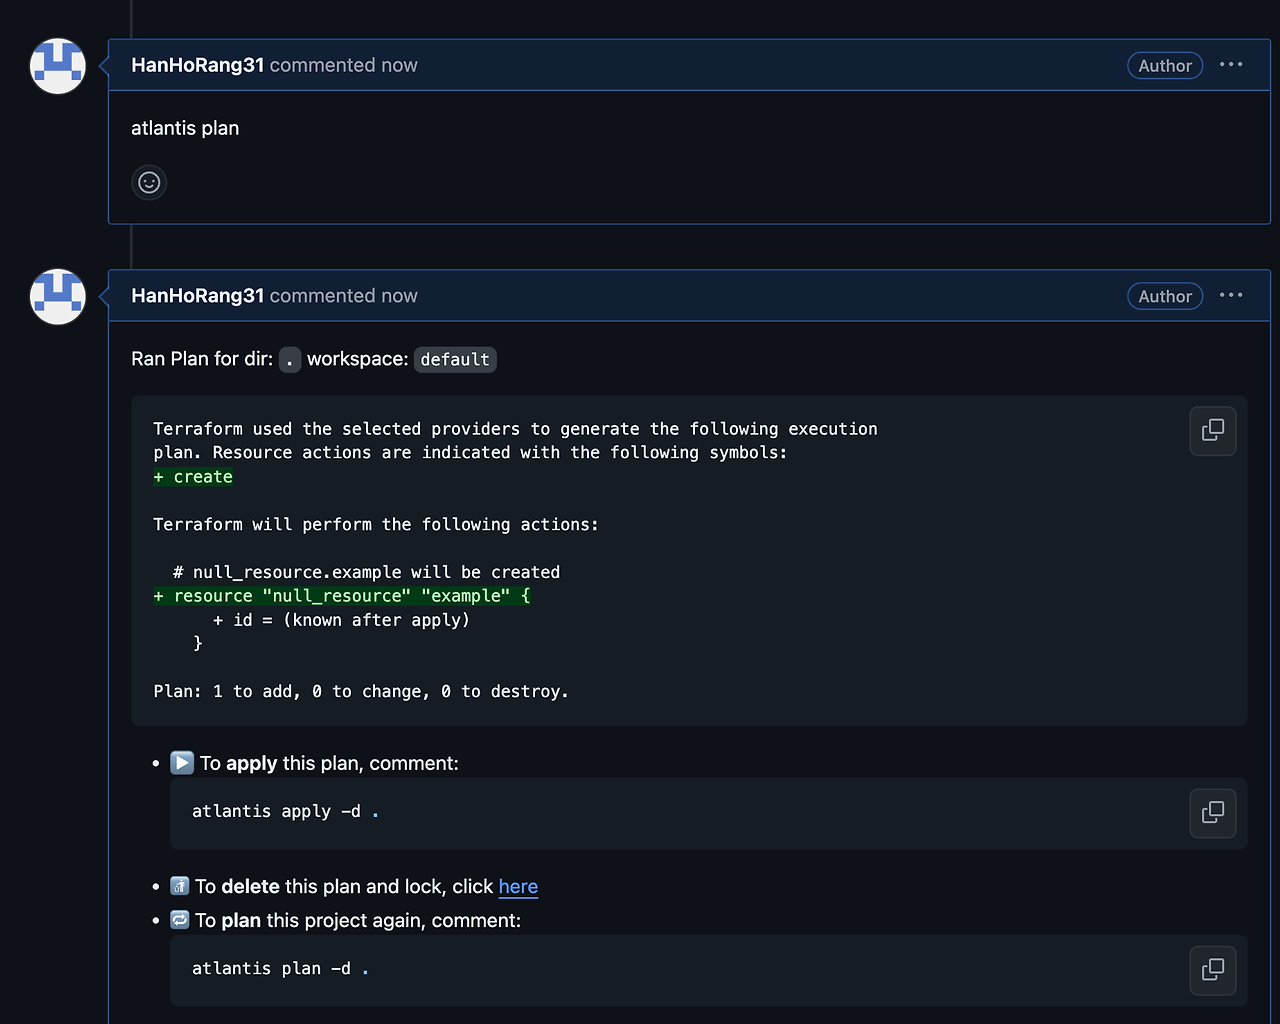This screenshot has height=1024, width=1280.
Task: Select the 'atlantis plan' comment text
Action: pyautogui.click(x=185, y=128)
